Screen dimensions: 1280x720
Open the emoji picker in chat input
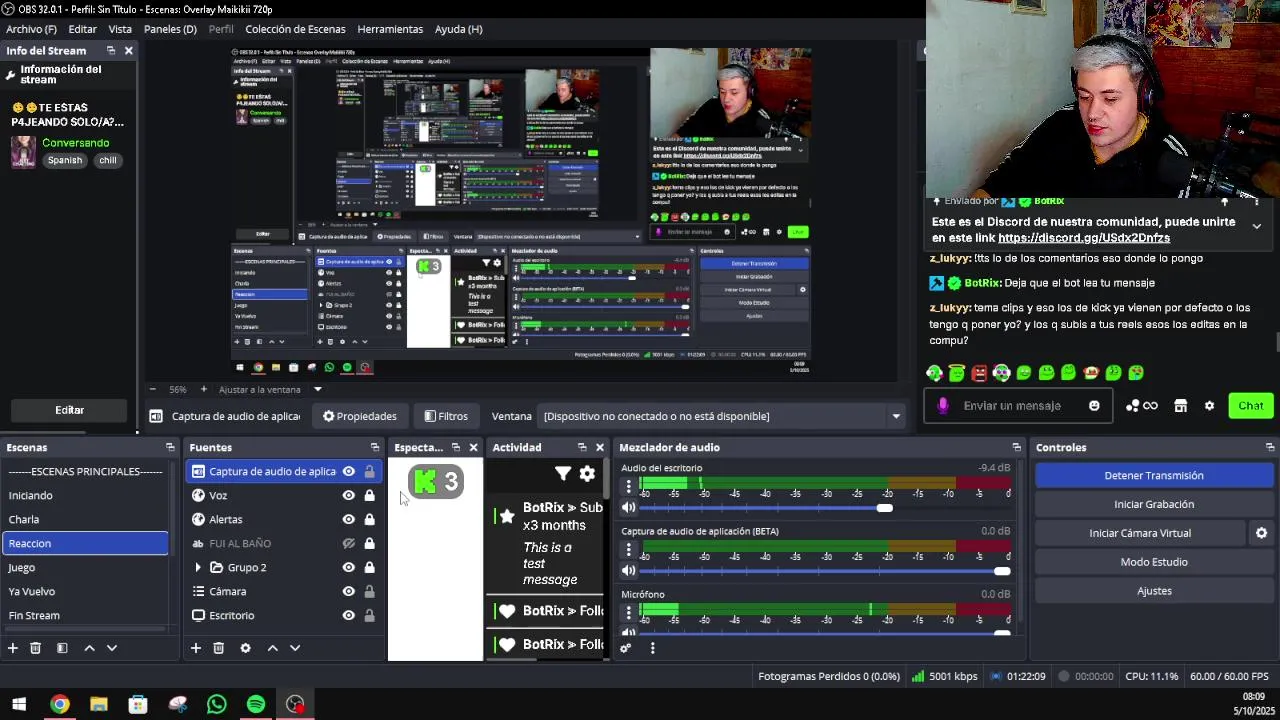click(1094, 406)
